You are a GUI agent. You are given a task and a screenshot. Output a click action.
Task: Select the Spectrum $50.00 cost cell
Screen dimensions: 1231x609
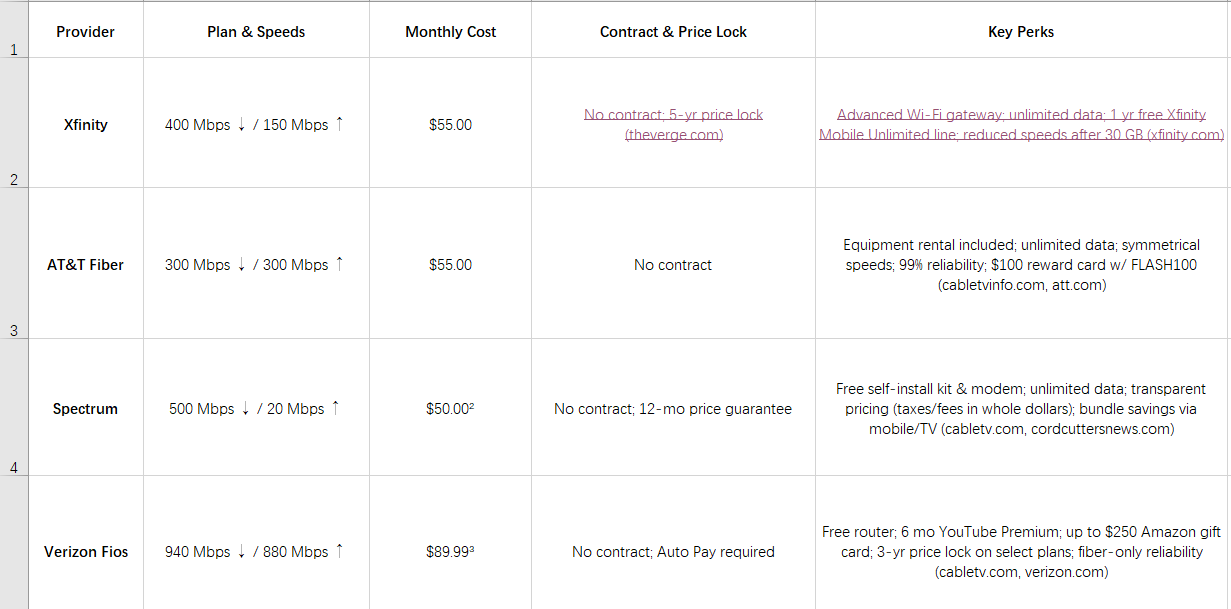(450, 407)
